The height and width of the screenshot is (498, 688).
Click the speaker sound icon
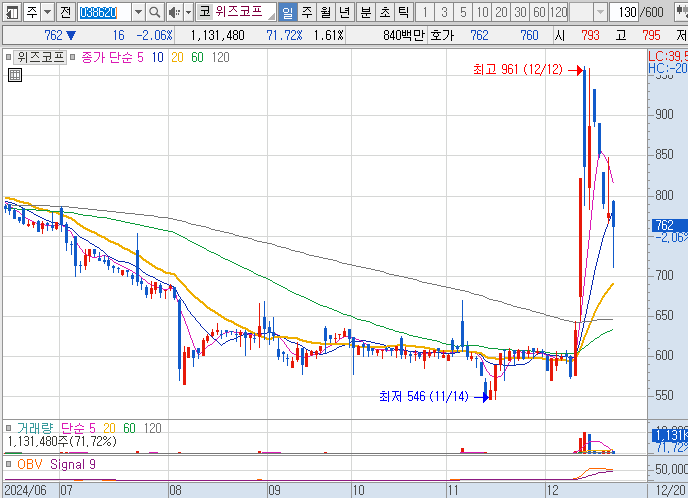click(174, 12)
